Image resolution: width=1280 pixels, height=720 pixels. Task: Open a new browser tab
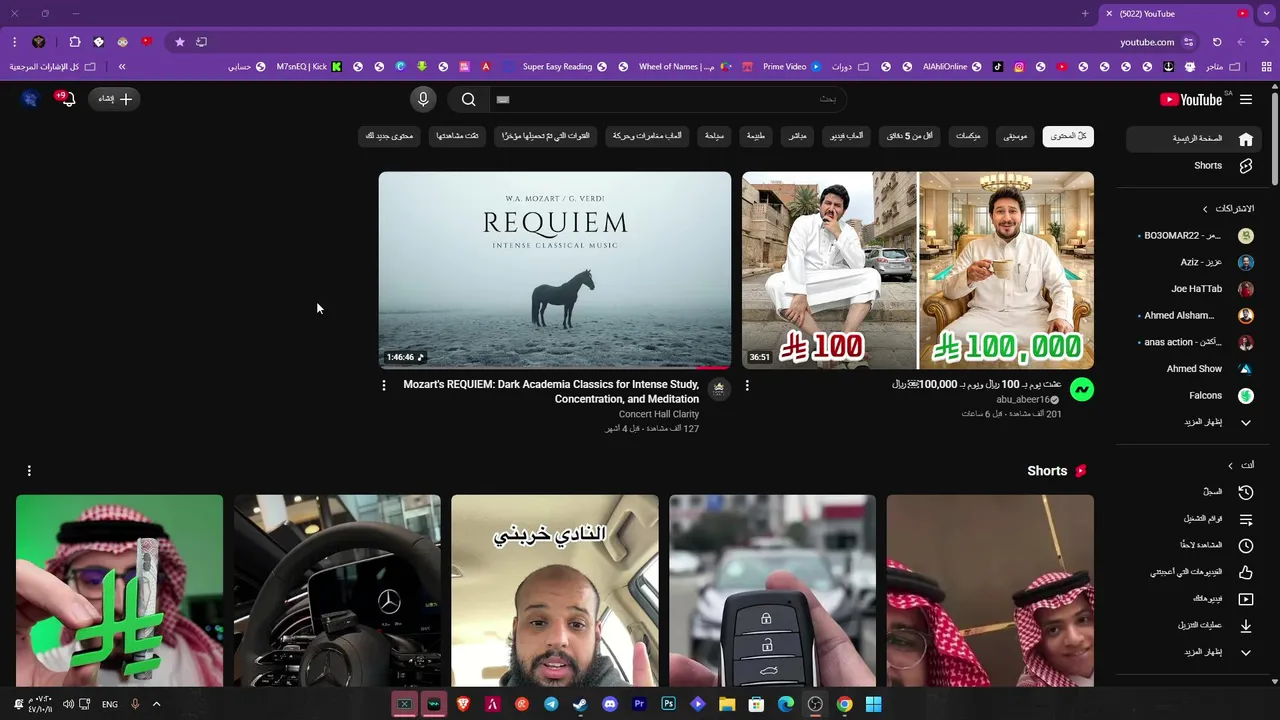[x=1085, y=14]
